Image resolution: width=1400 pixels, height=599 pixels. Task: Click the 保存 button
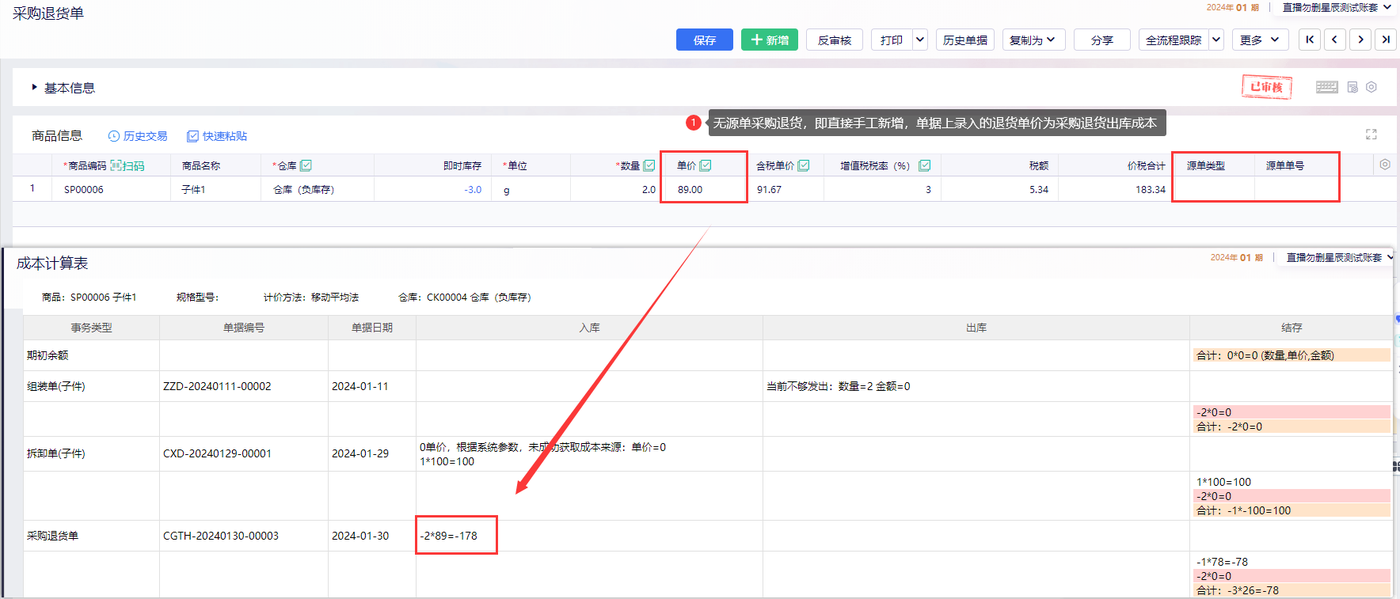coord(705,40)
